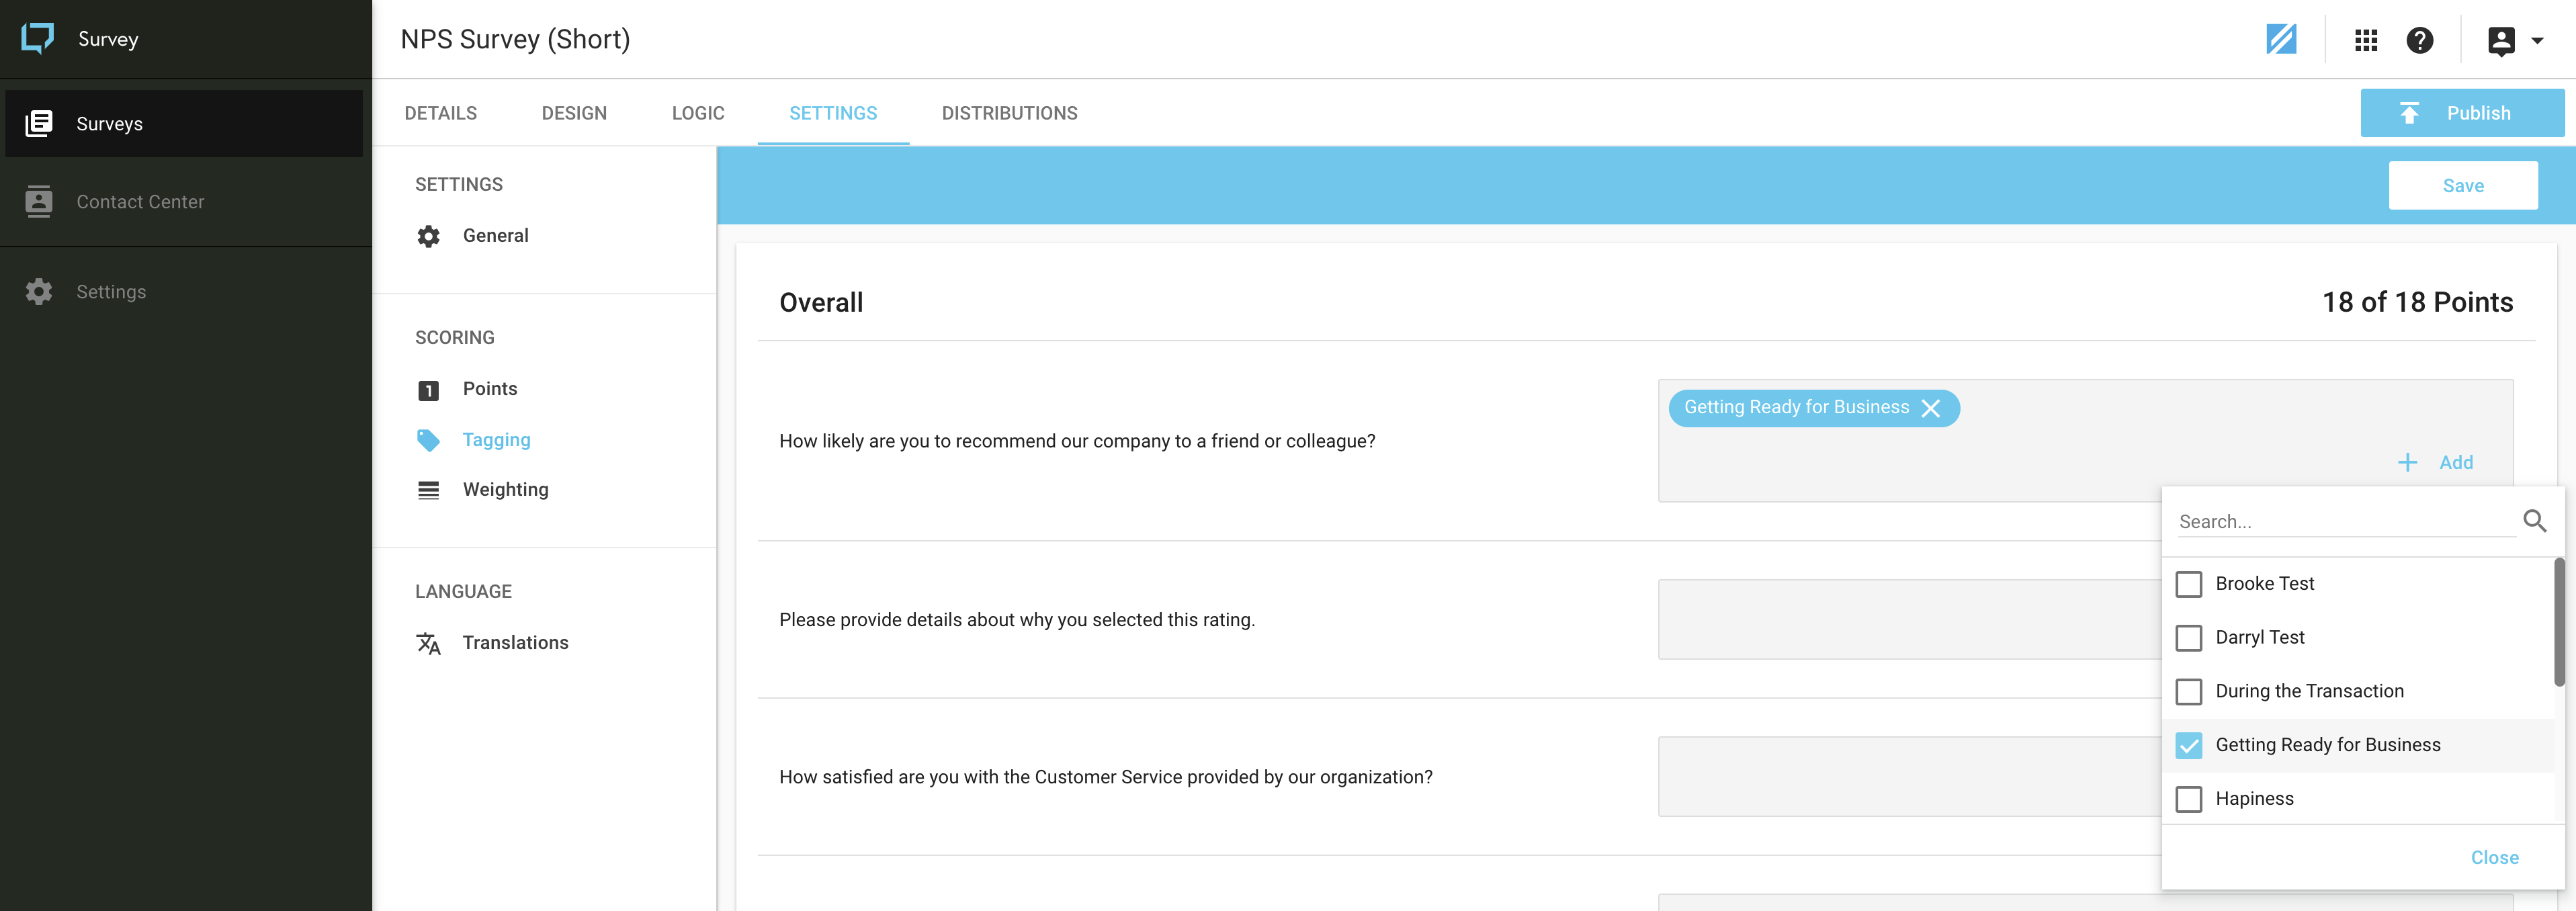Click the 'Overall' section heading
This screenshot has height=911, width=2576.
(x=821, y=302)
